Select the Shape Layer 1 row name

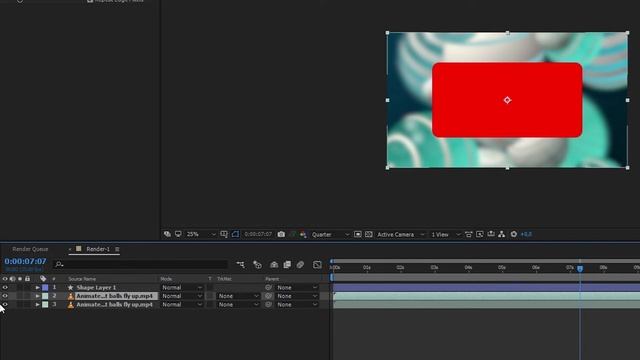pos(96,288)
